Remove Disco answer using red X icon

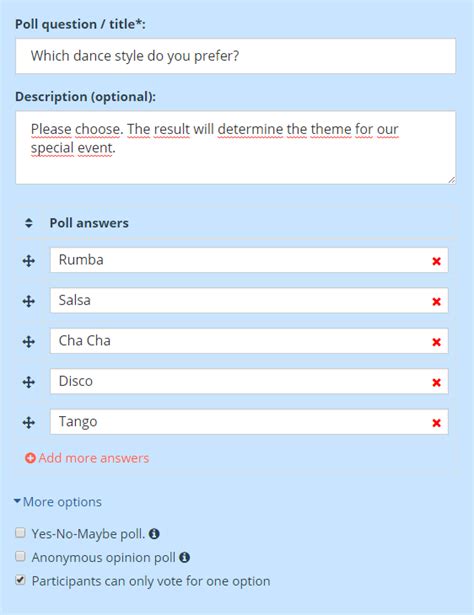[436, 382]
